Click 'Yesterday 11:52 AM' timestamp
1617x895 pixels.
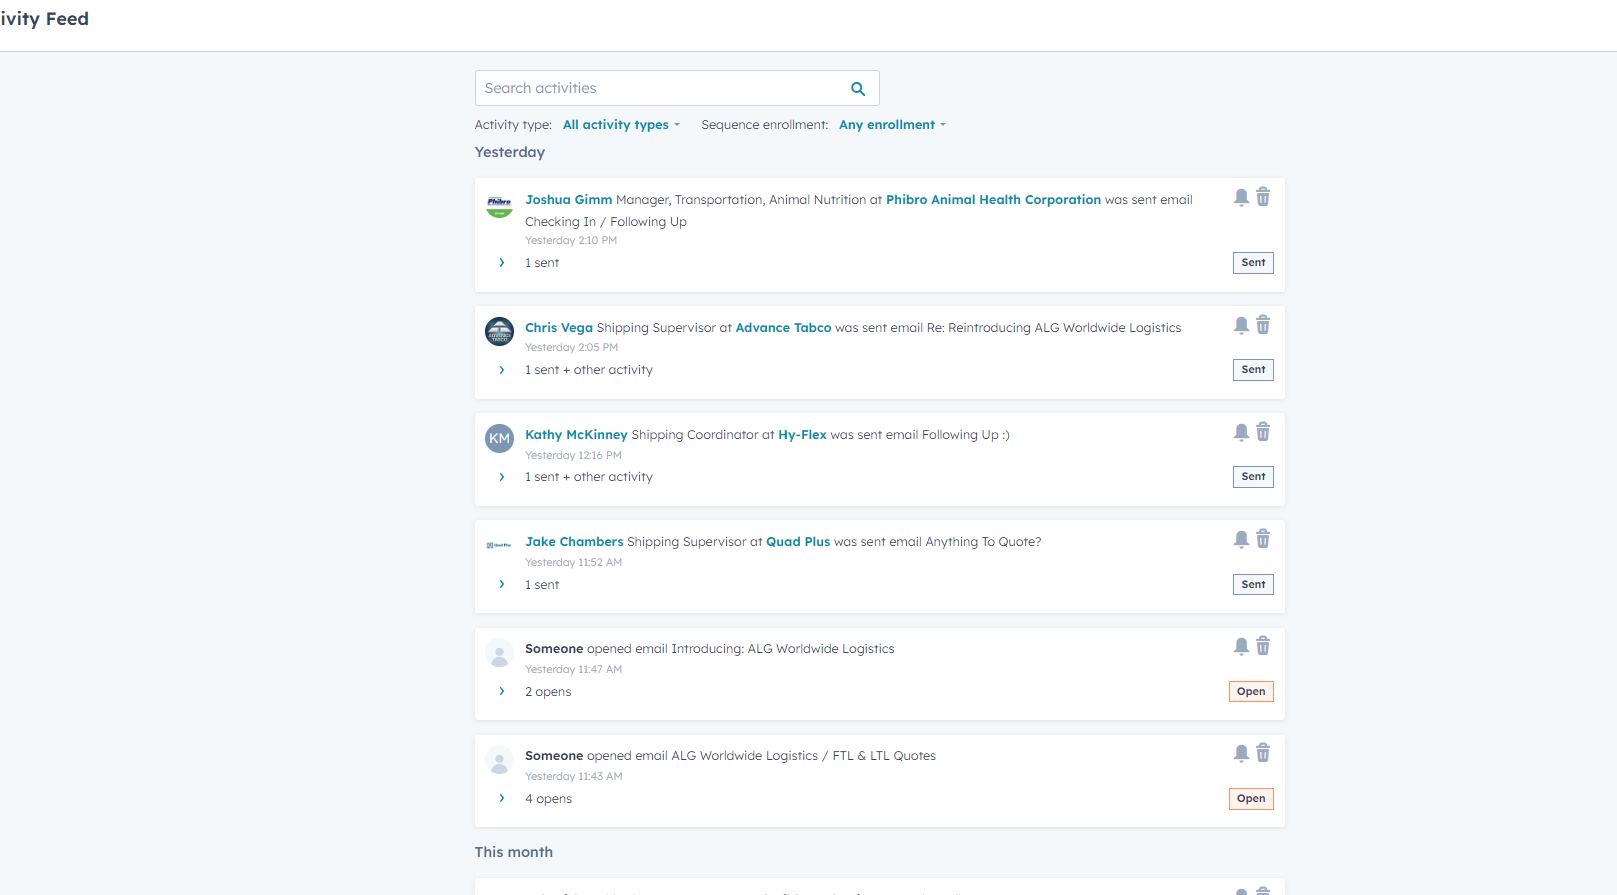point(573,563)
